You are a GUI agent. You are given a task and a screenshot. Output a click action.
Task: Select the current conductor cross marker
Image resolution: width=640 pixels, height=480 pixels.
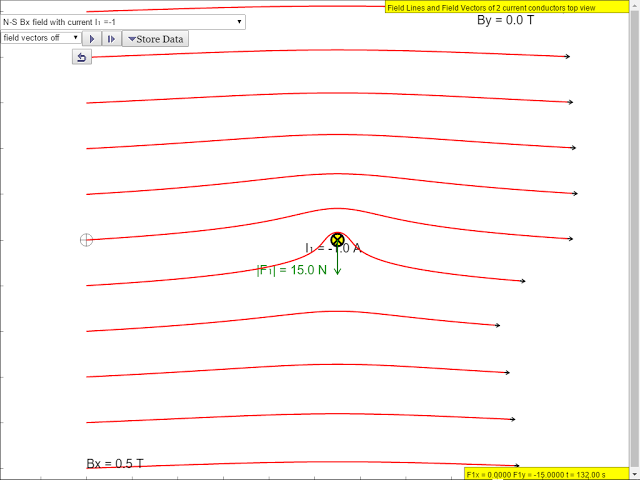click(x=337, y=240)
